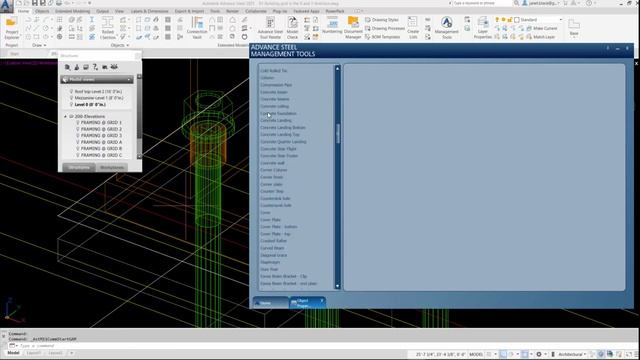Toggle lightbulb for FRAMING @ GRID B
This screenshot has height=360, width=640.
point(78,149)
